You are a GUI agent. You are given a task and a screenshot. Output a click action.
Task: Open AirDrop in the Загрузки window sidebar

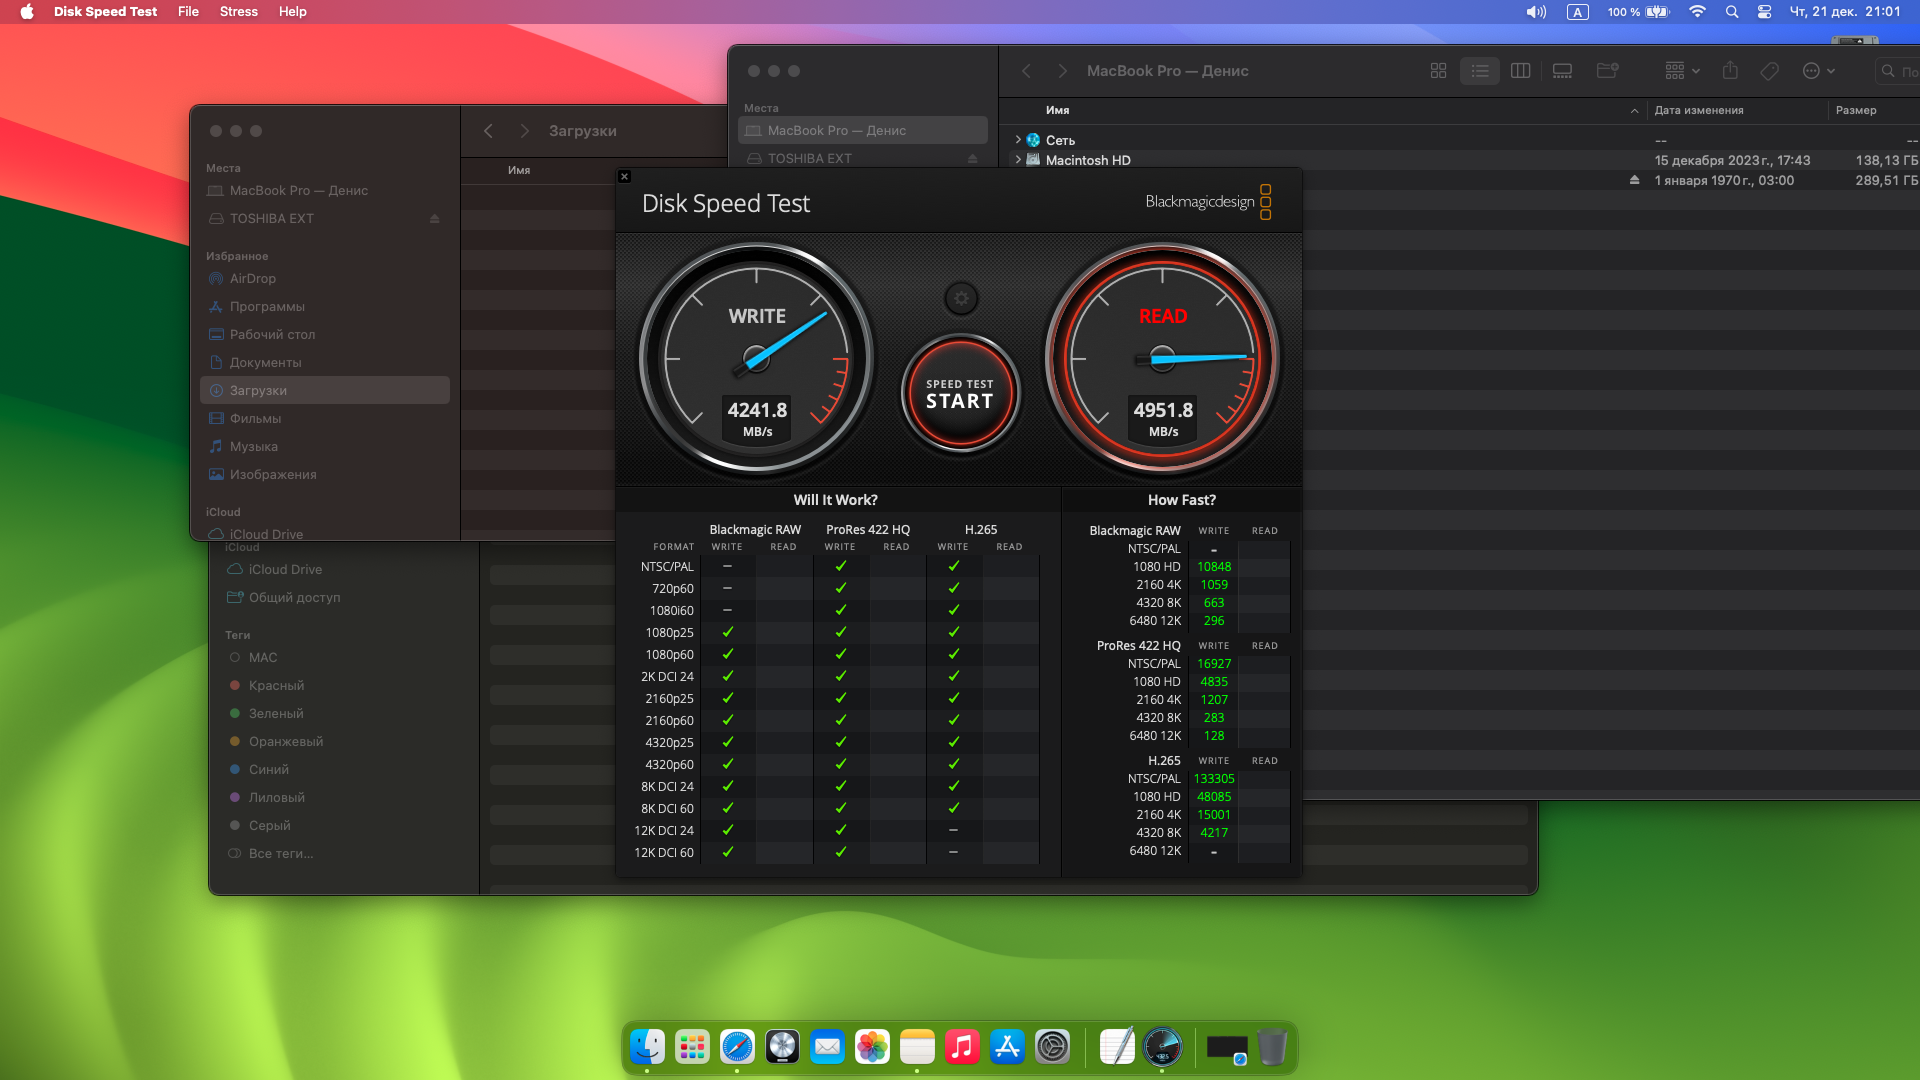click(325, 278)
